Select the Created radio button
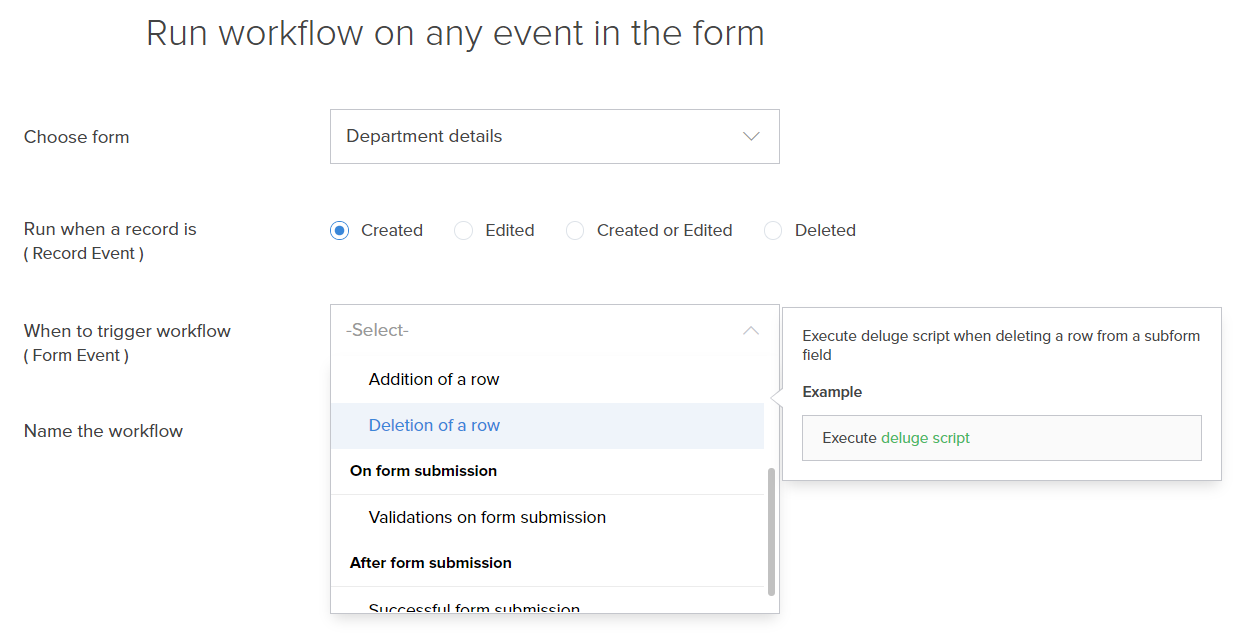1251x637 pixels. [340, 231]
